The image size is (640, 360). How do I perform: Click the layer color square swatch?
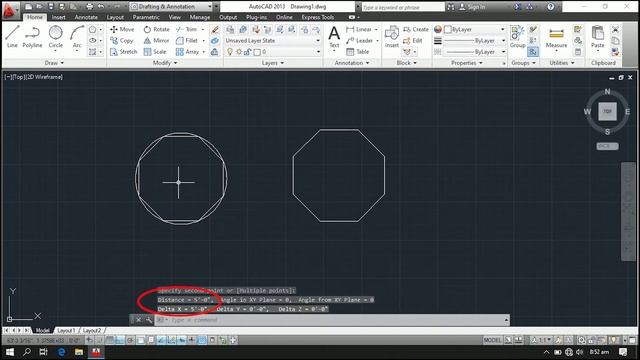pos(257,52)
